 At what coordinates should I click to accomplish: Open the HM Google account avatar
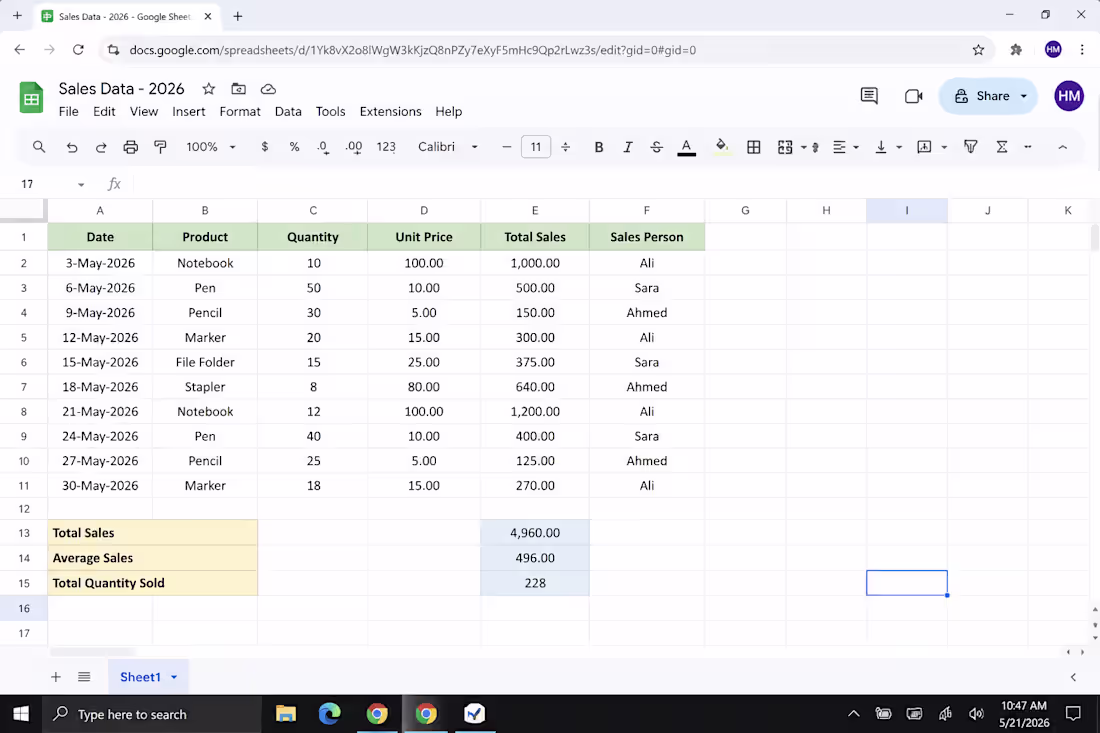tap(1068, 96)
